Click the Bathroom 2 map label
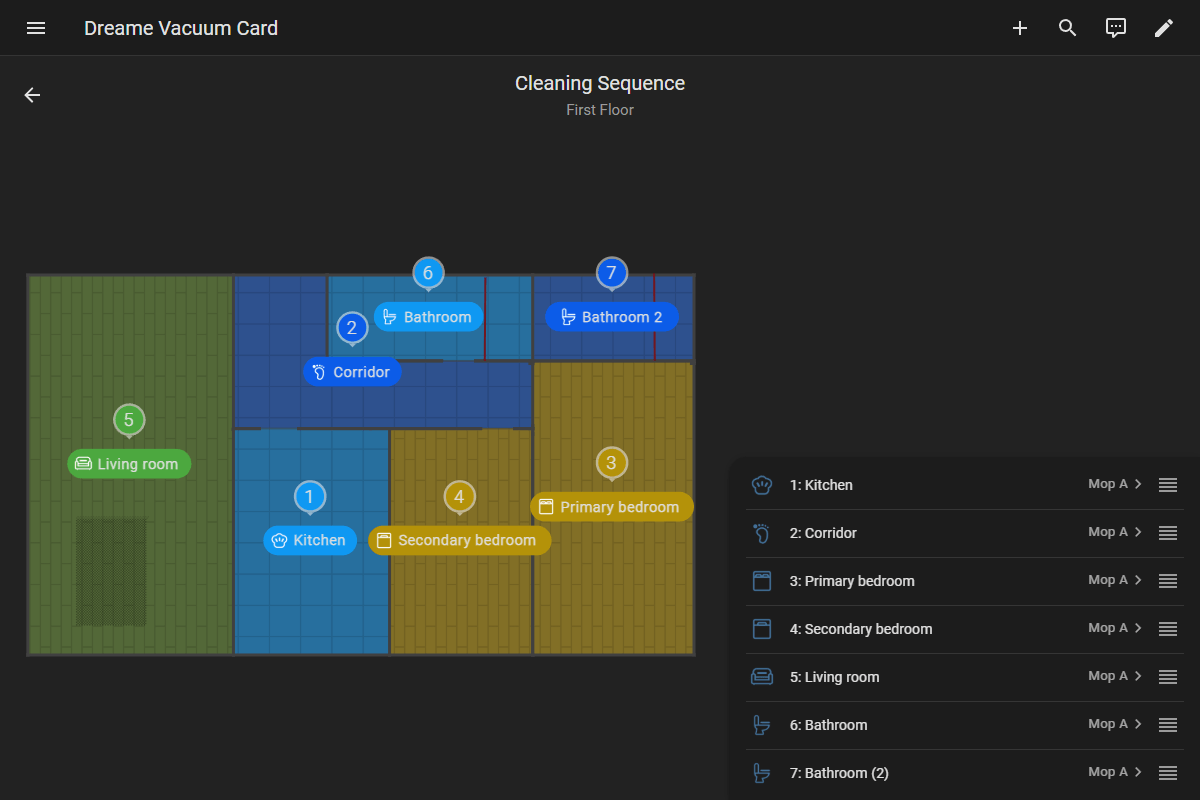 tap(612, 317)
